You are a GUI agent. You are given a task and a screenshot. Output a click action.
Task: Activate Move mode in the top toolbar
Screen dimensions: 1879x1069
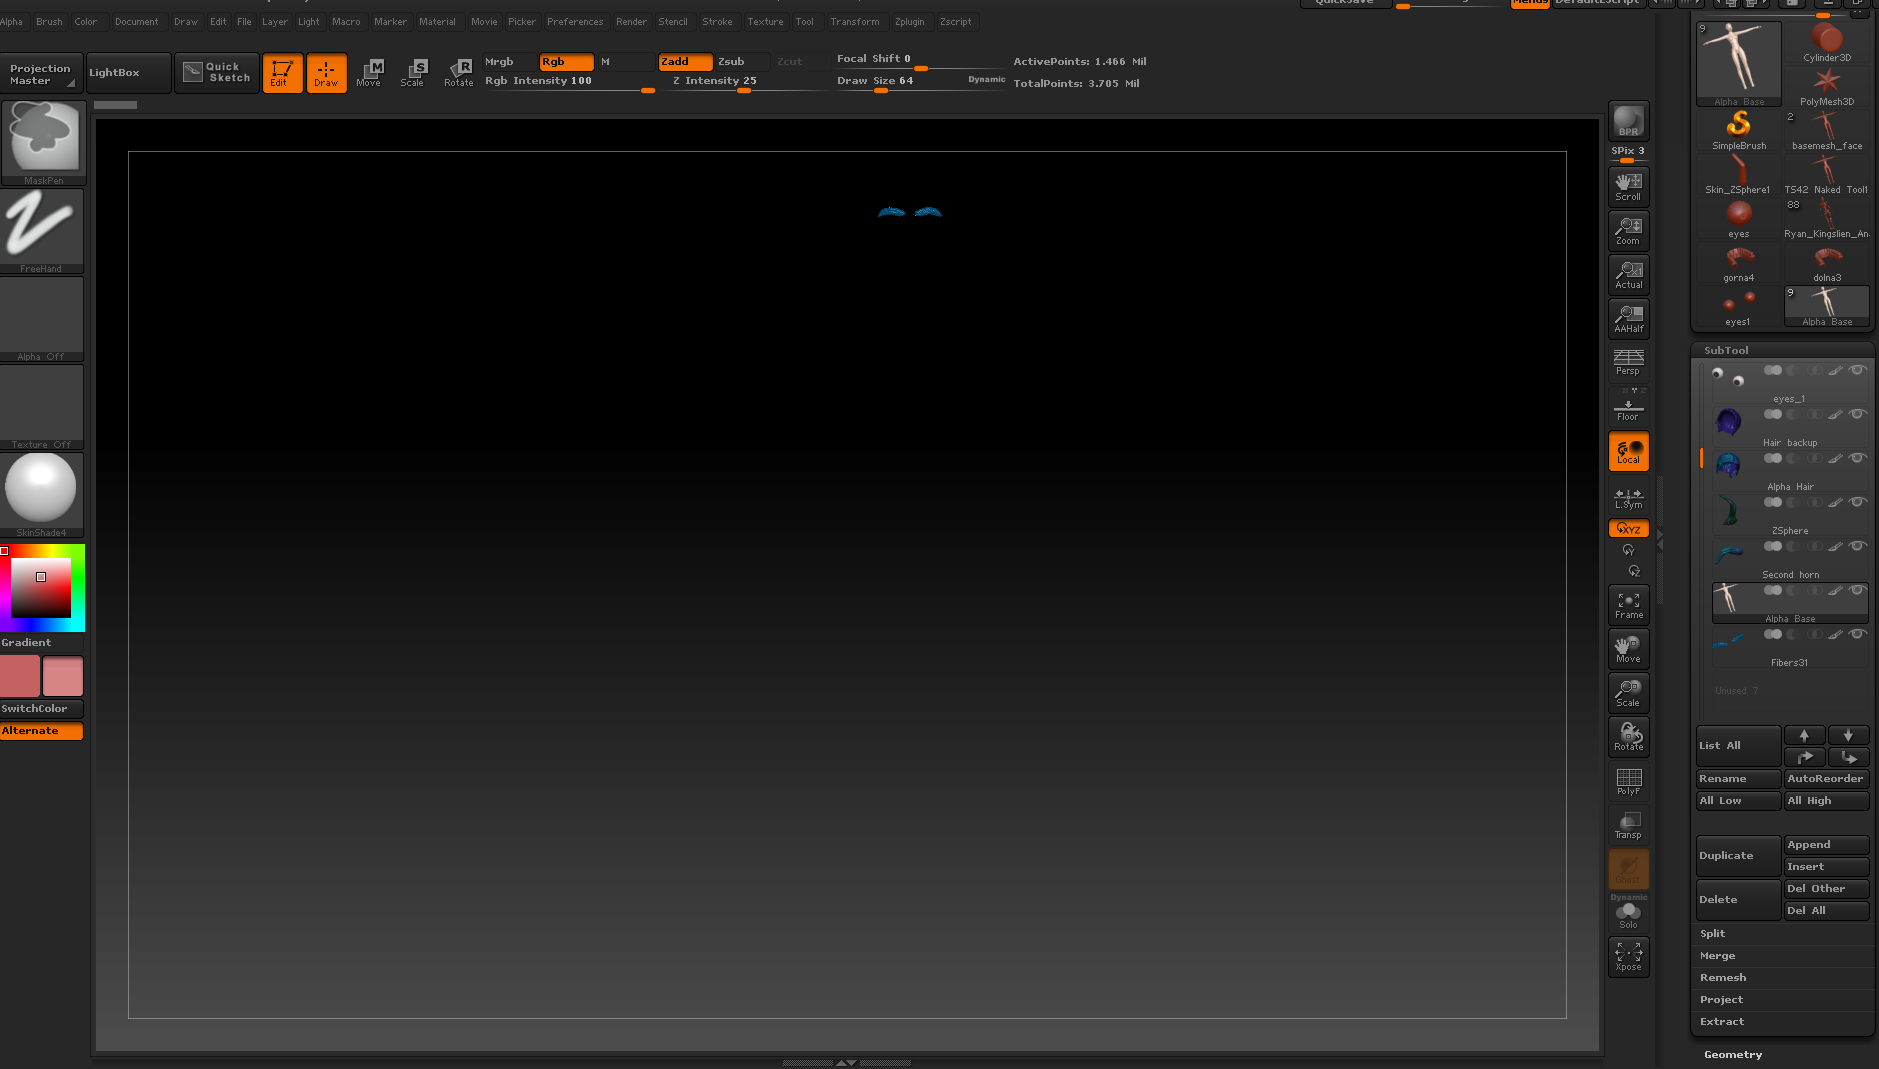click(369, 72)
